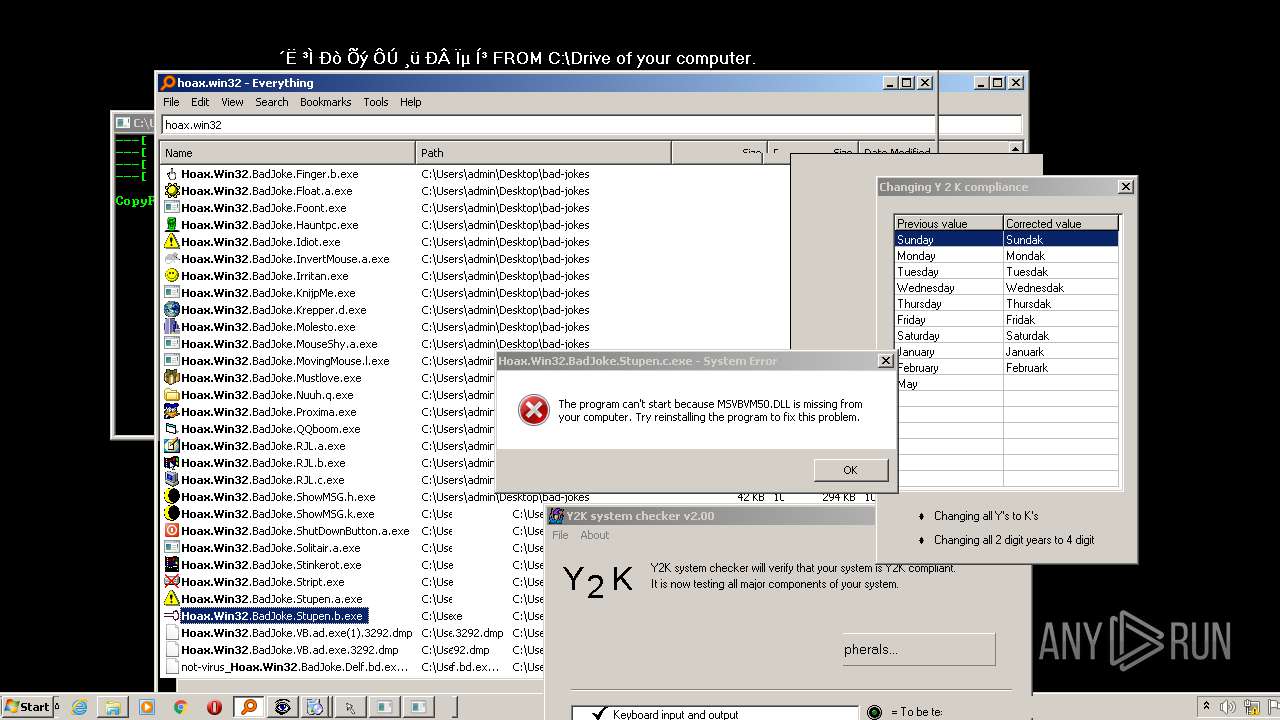Click the mouse cursor taskbar button
Screen dimensions: 1280x720
(x=349, y=707)
